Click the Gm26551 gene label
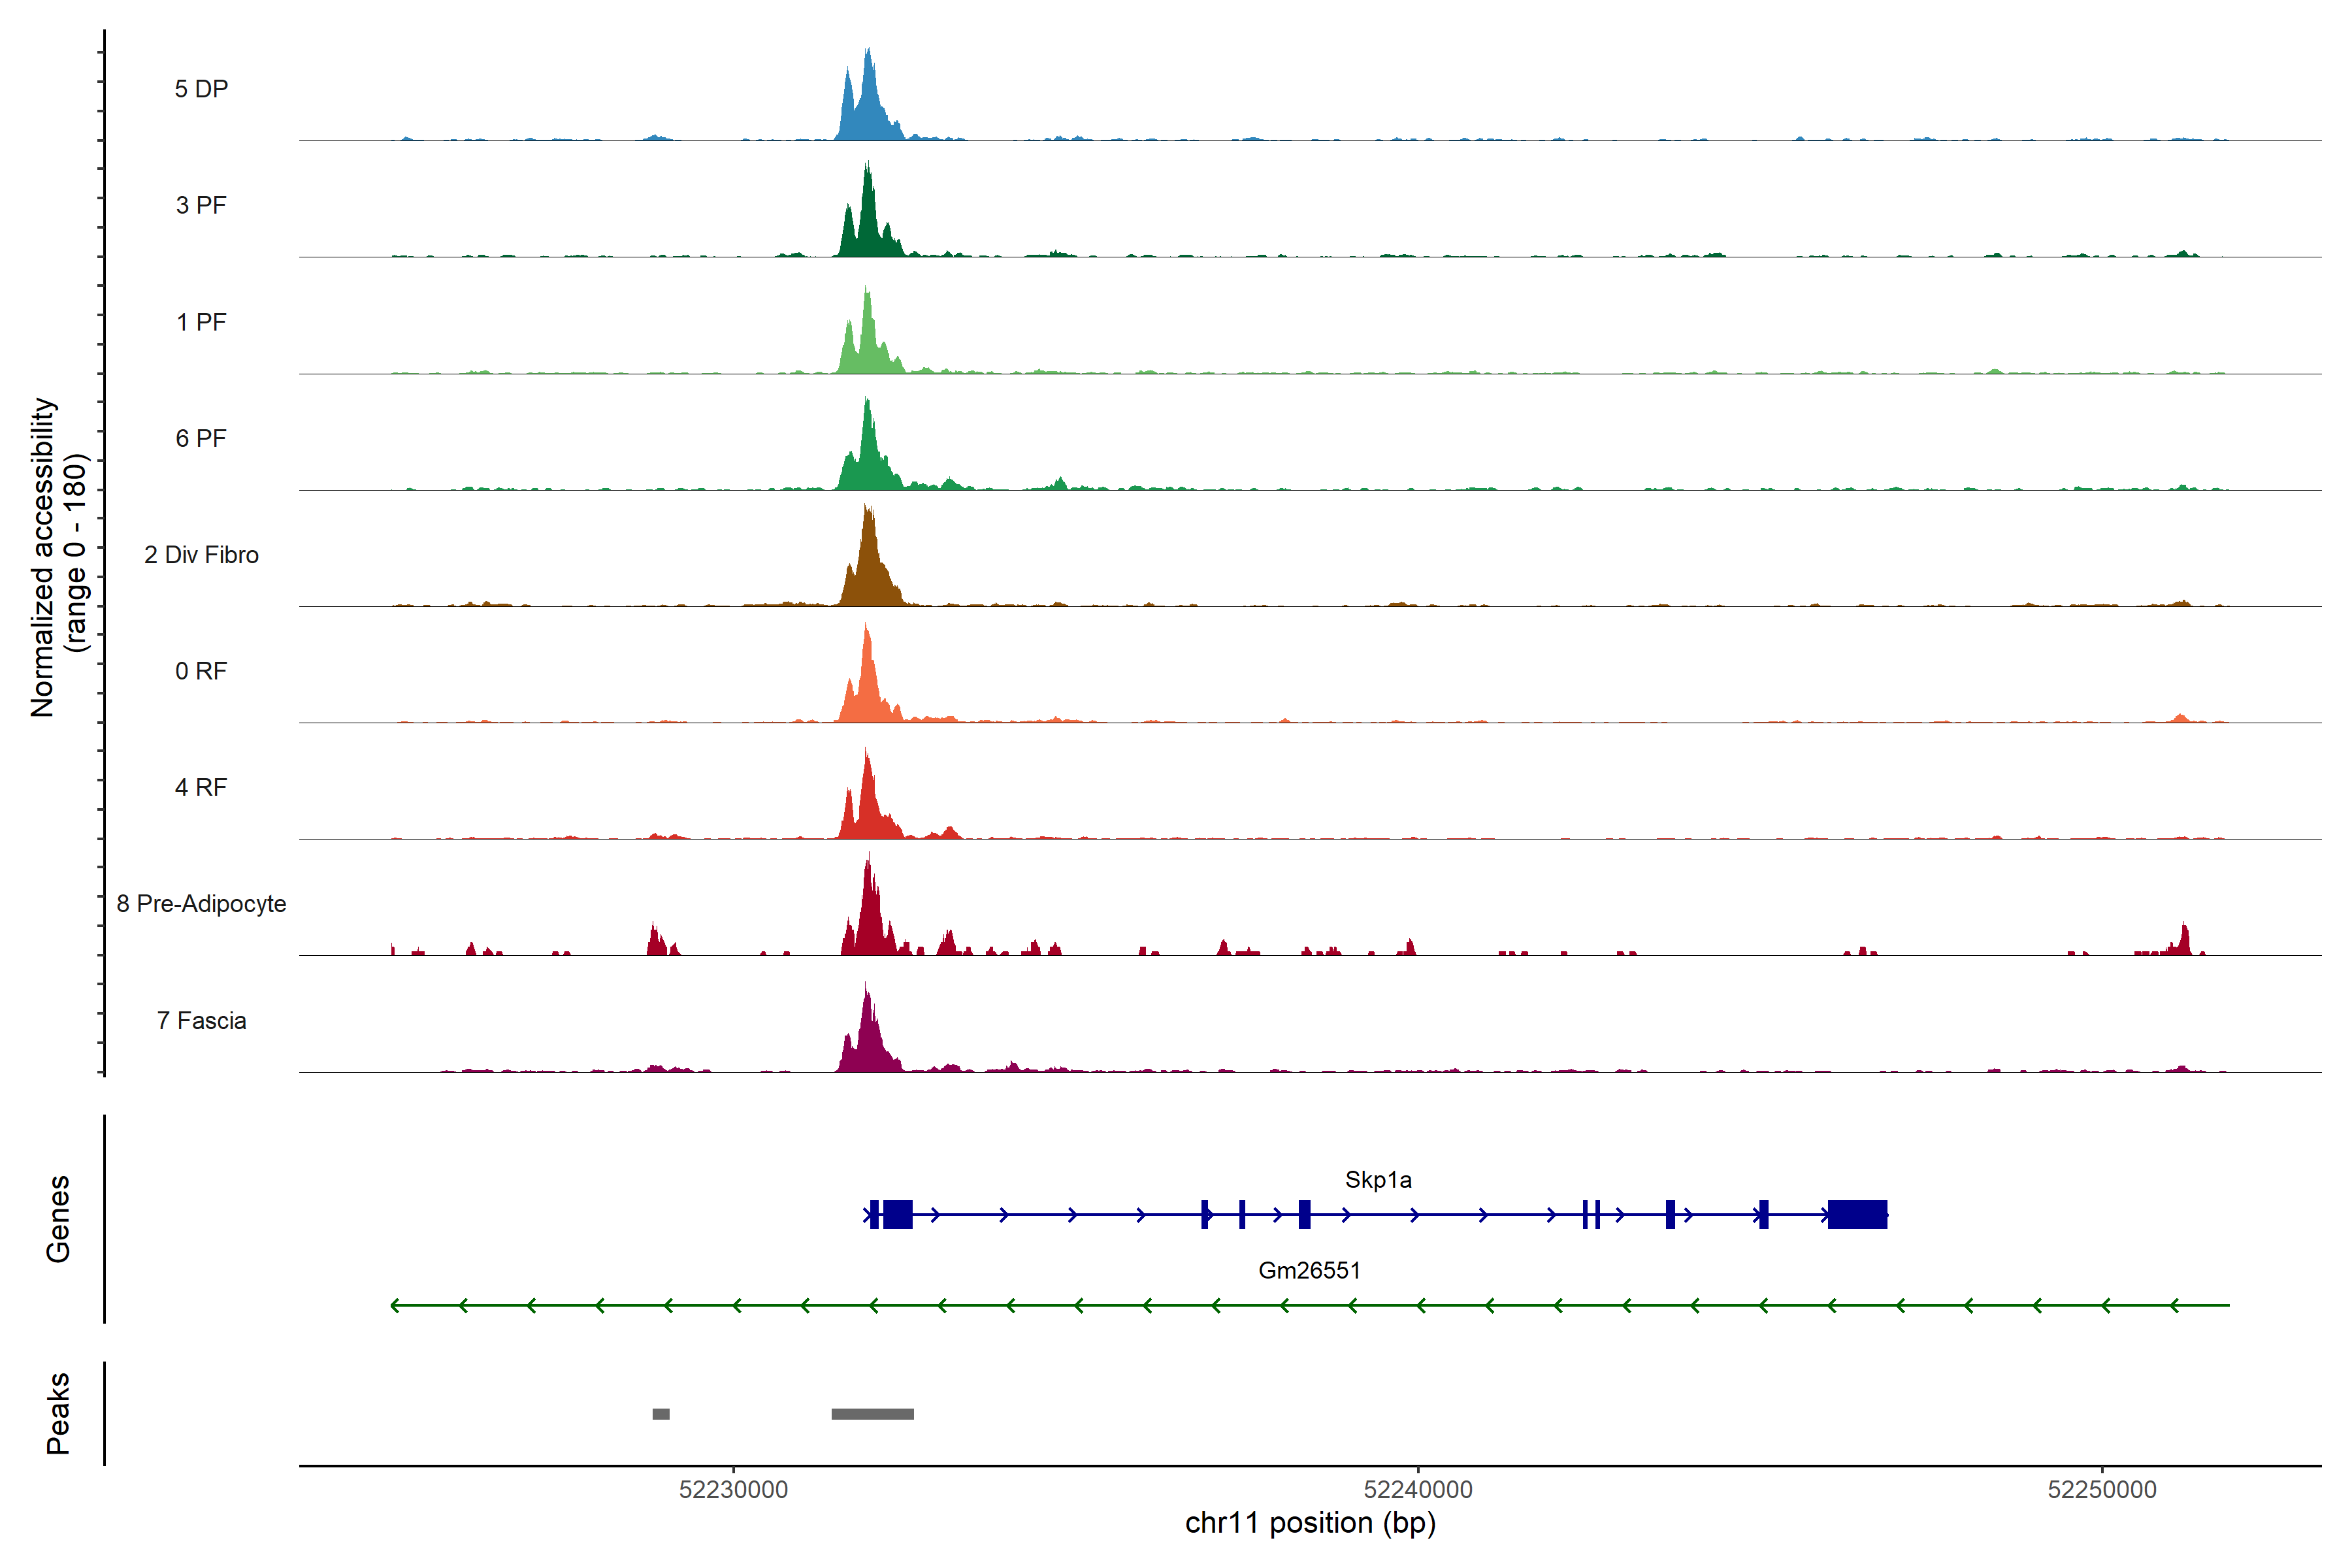 [1309, 1271]
